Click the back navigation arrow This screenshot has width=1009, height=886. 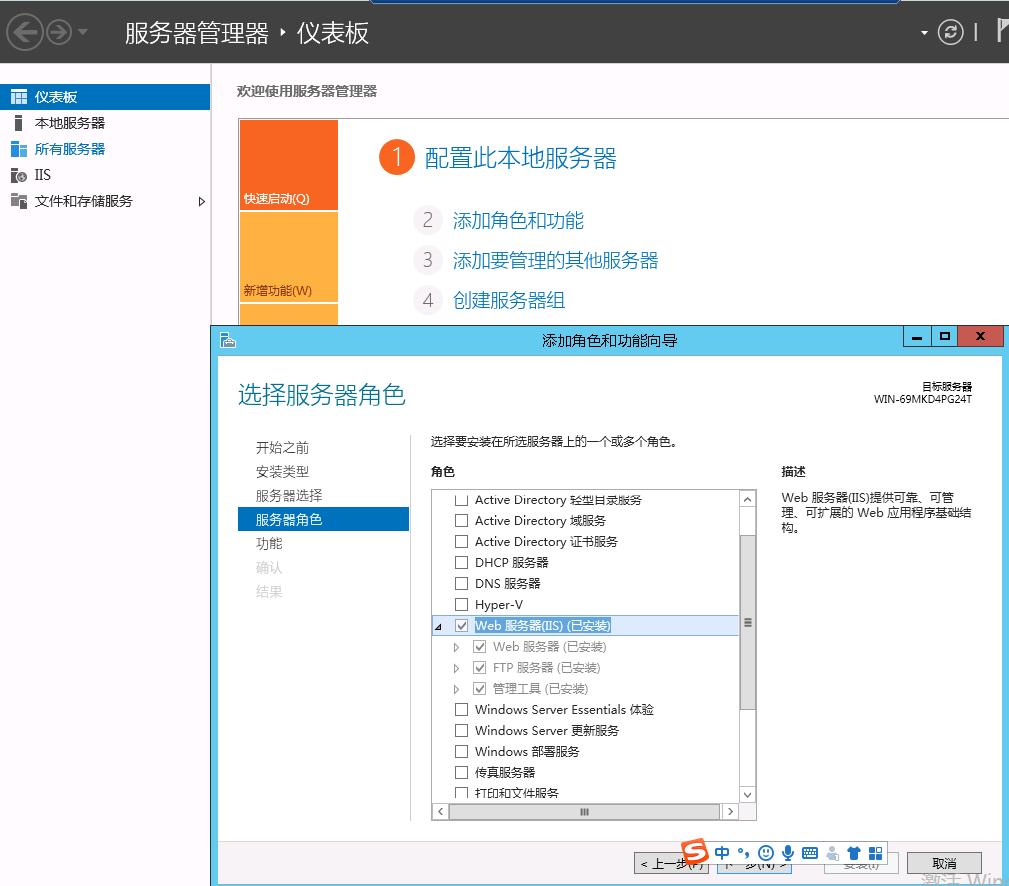(24, 31)
